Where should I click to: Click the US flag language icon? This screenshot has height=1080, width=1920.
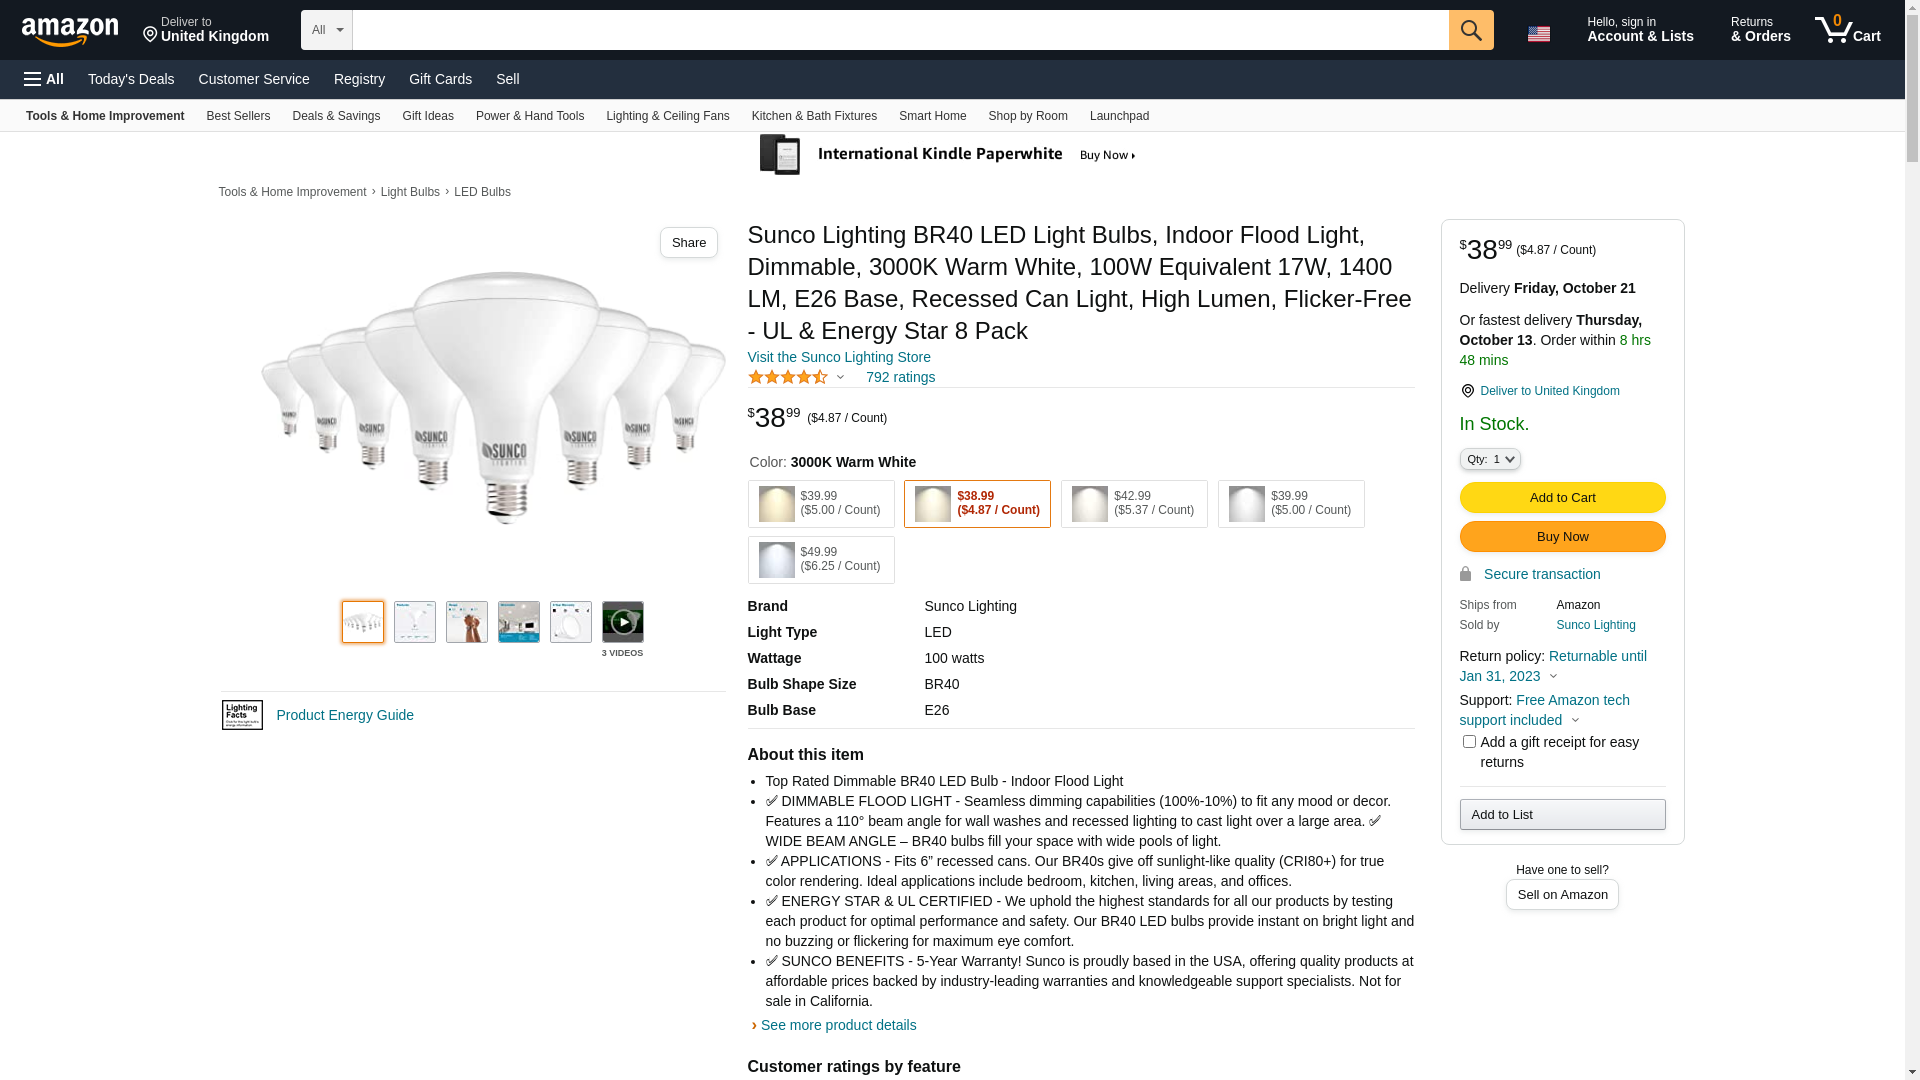[x=1538, y=33]
